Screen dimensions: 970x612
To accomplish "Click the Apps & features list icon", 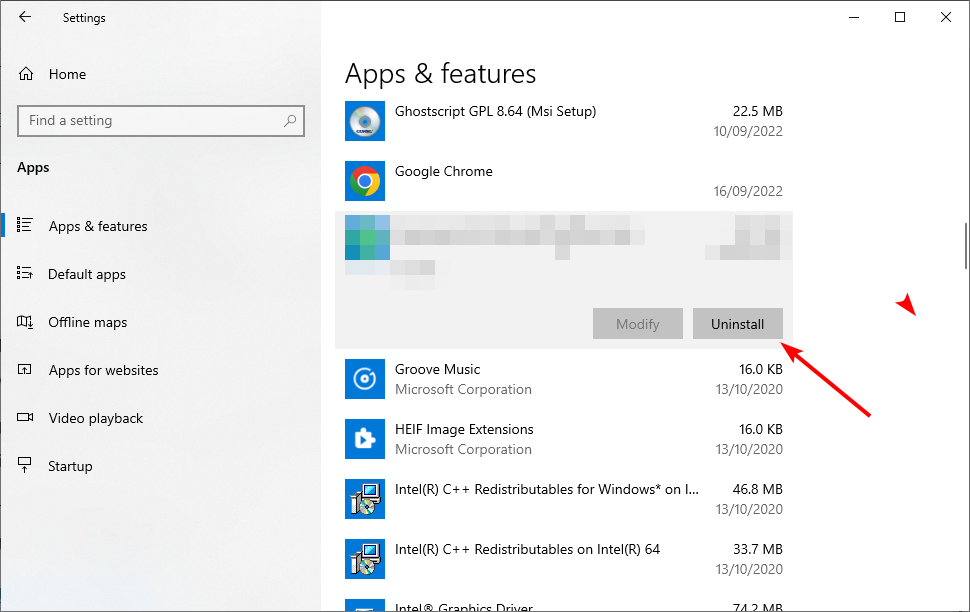I will [x=25, y=225].
